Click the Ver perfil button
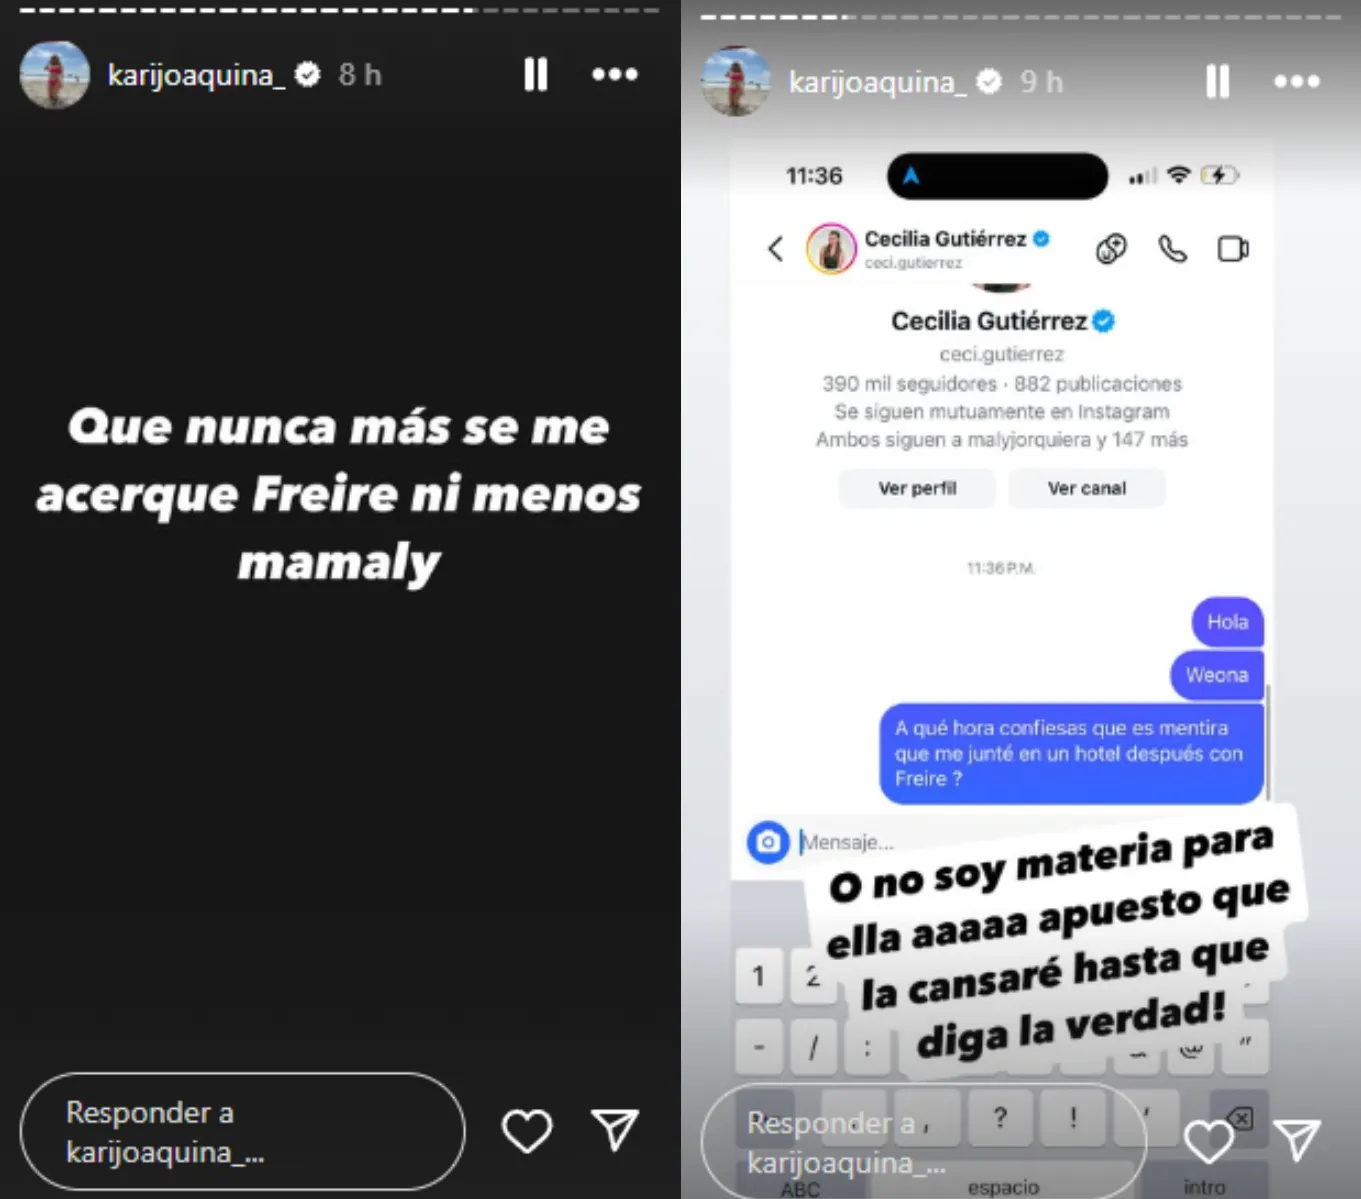This screenshot has width=1361, height=1199. pos(917,488)
